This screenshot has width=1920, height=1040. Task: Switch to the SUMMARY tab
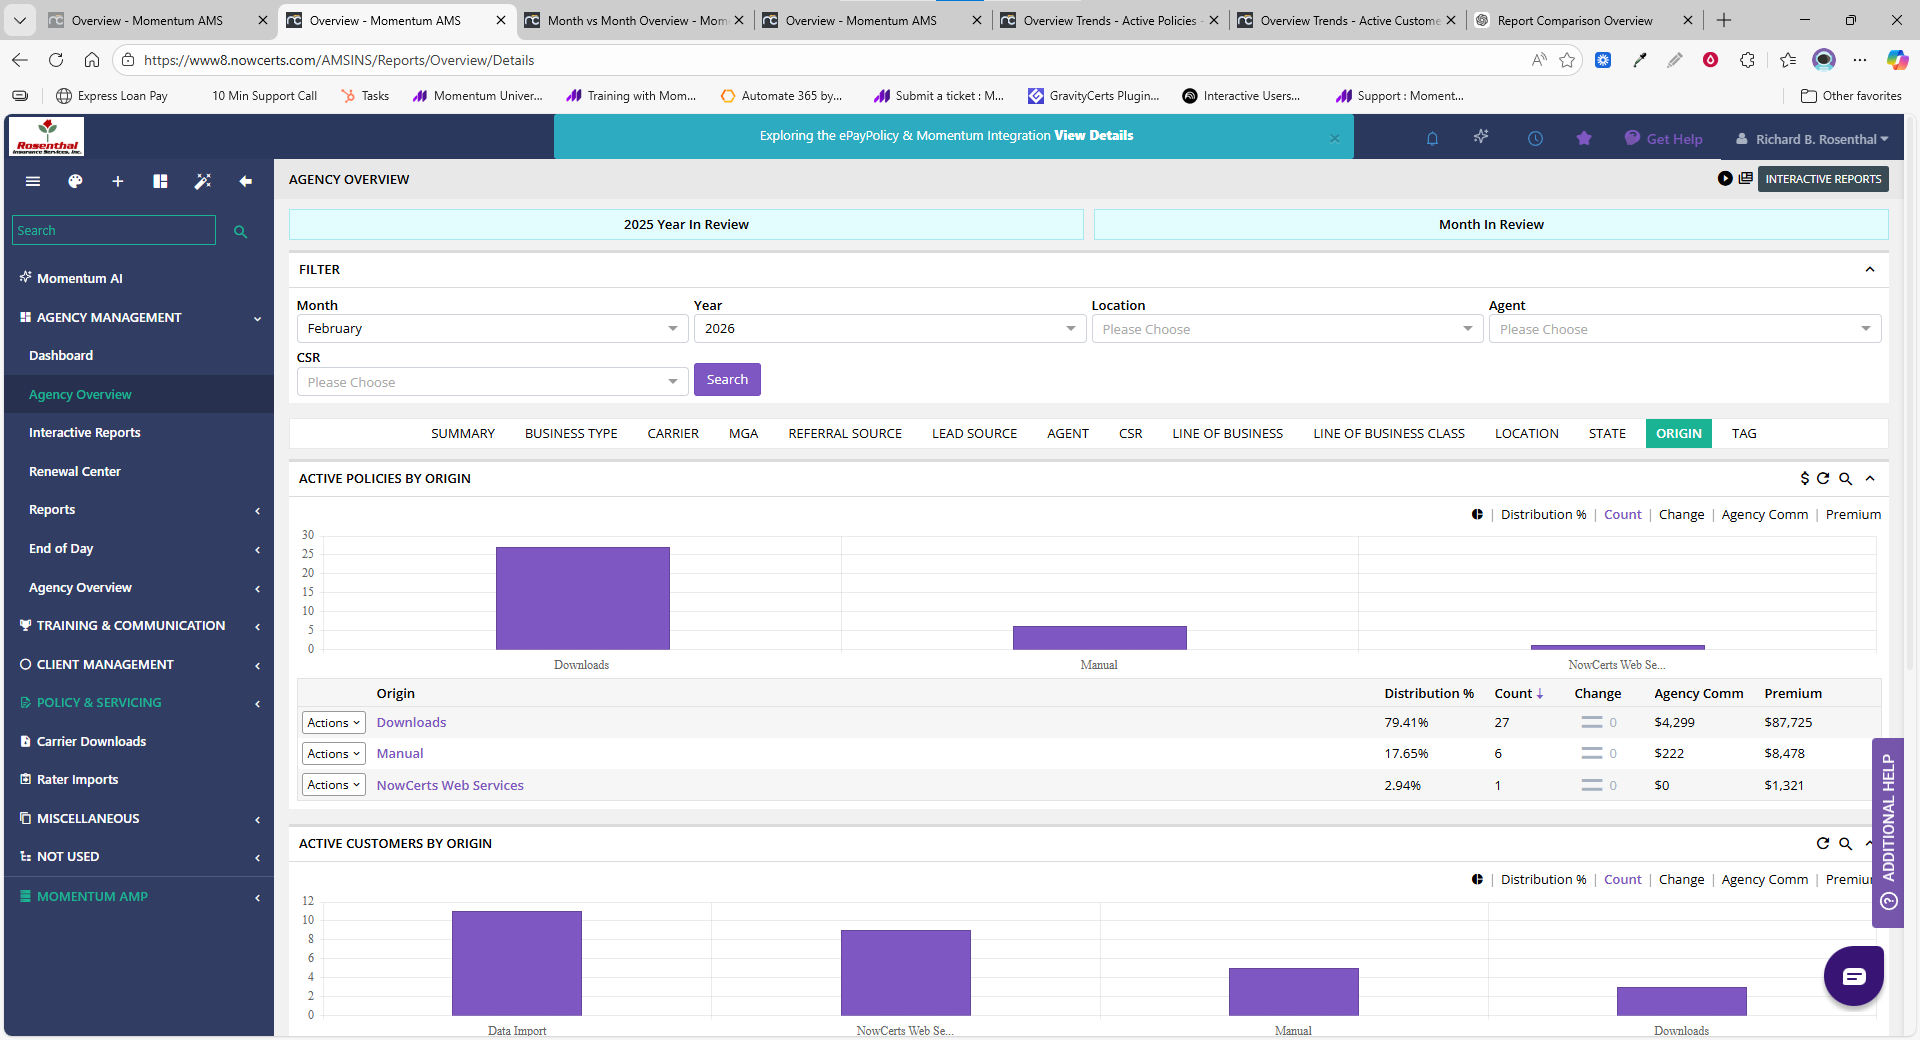tap(463, 433)
